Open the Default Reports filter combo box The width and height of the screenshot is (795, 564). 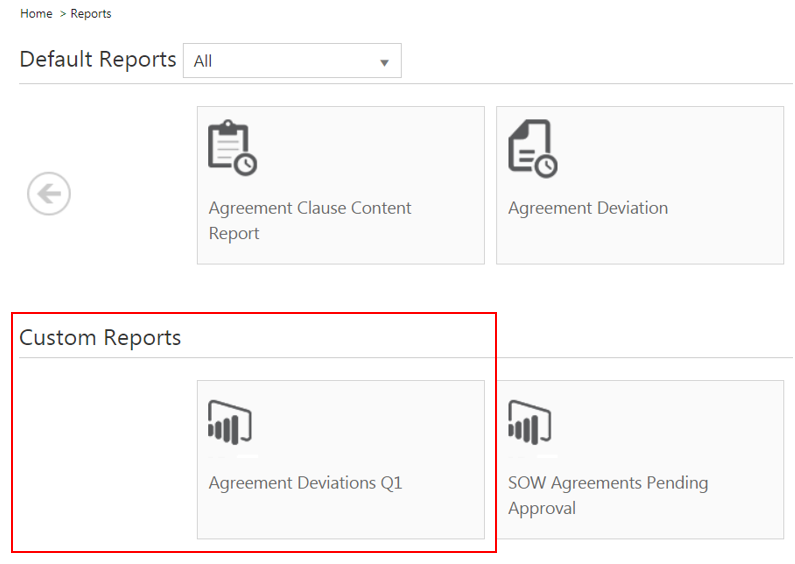point(291,61)
